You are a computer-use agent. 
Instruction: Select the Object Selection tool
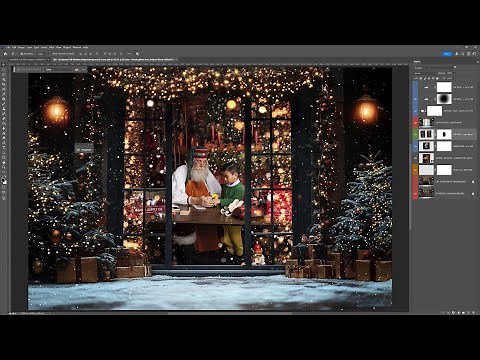[4, 79]
